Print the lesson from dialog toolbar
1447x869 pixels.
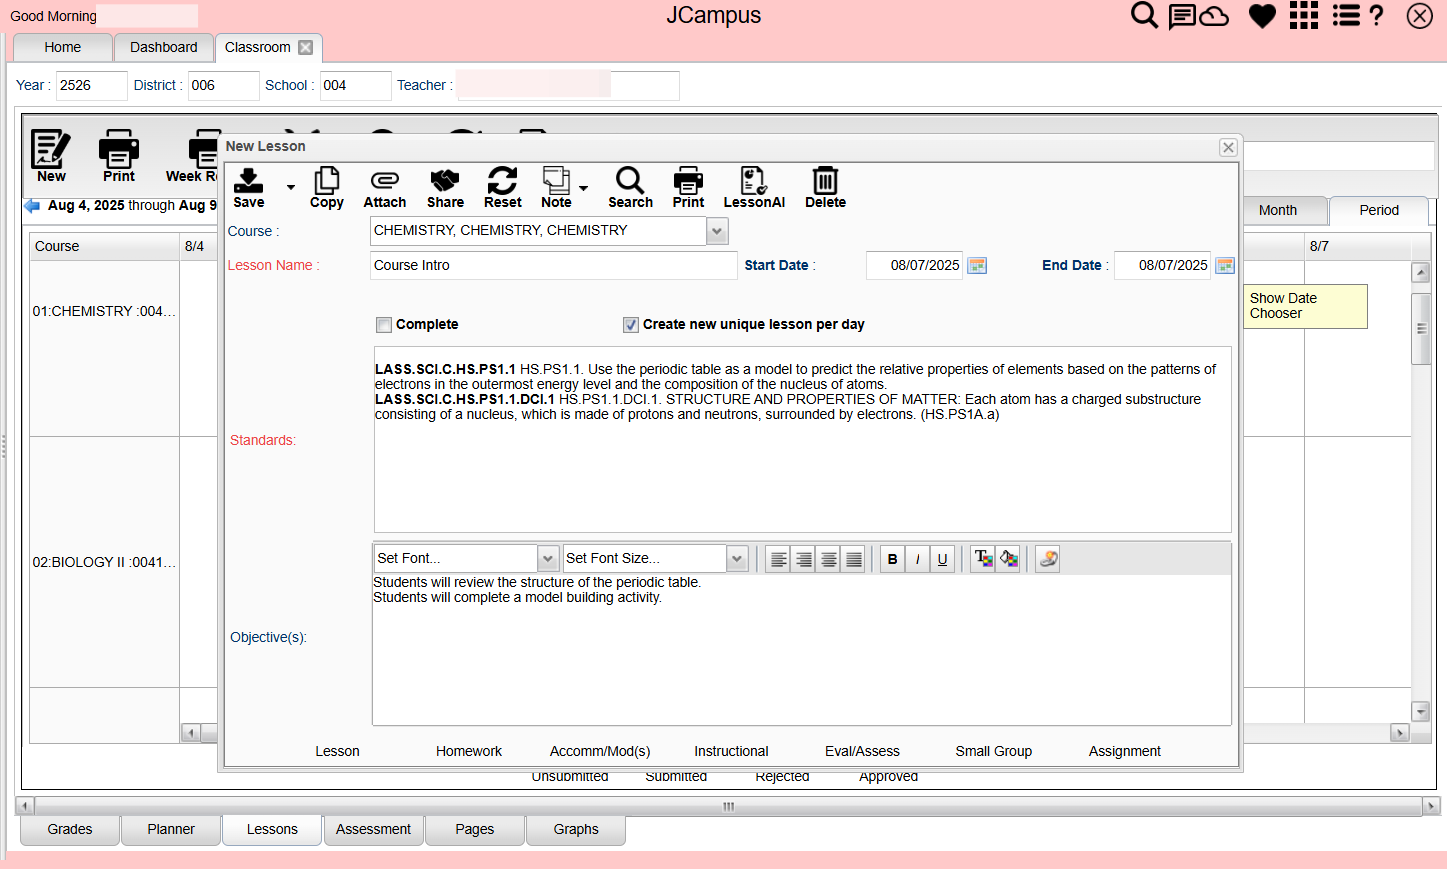click(x=688, y=188)
